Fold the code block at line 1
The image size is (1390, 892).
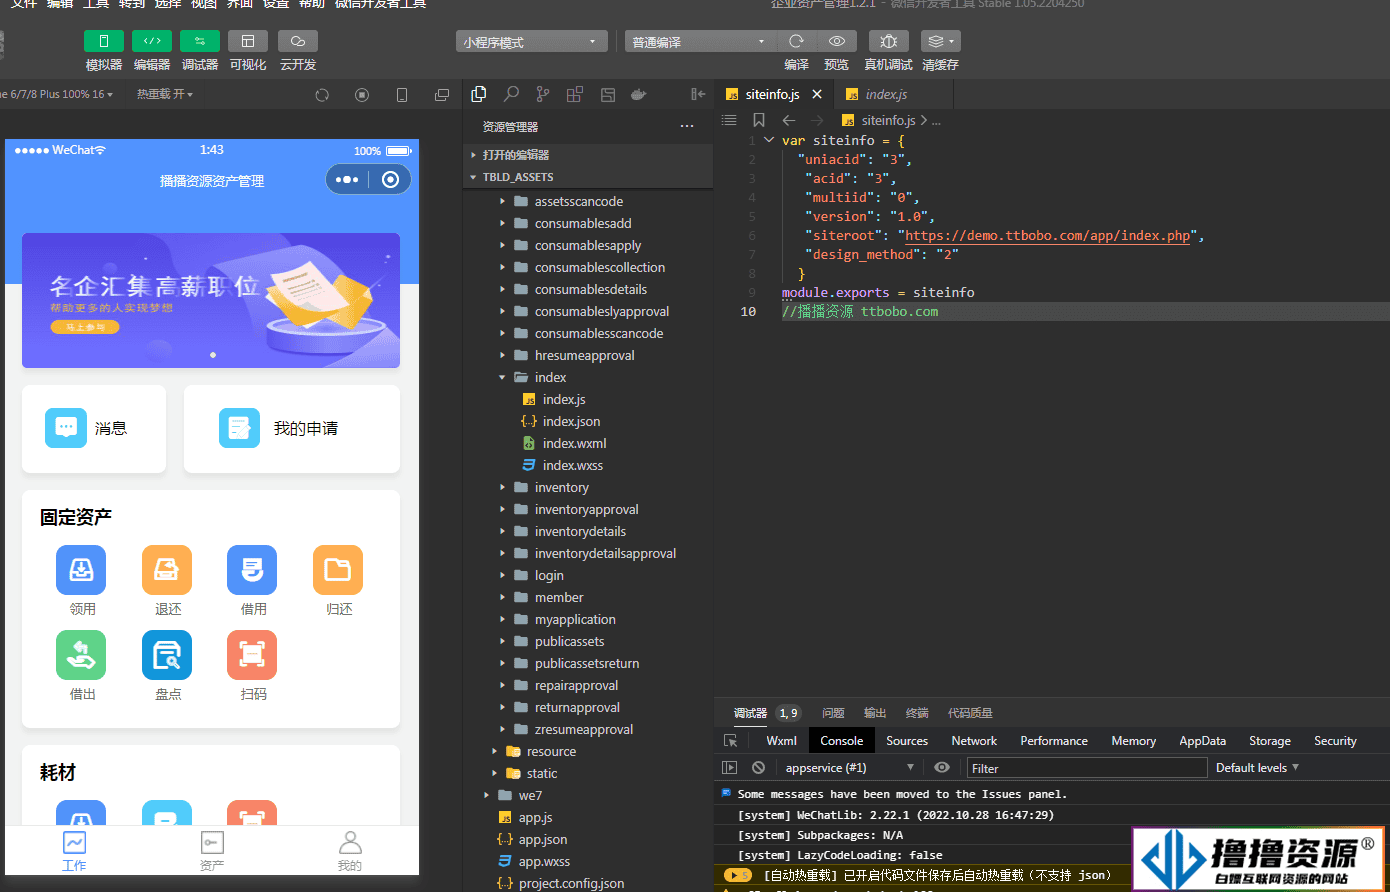[769, 140]
